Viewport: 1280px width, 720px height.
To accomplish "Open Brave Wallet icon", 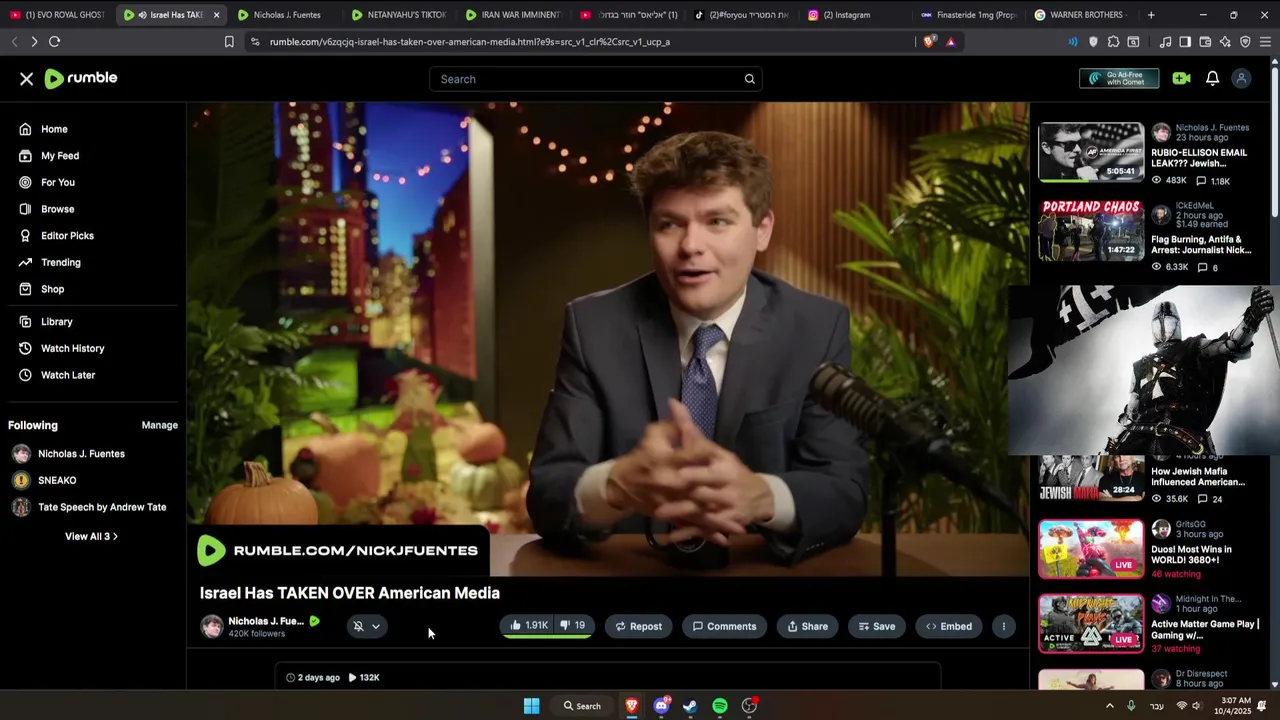I will (x=1205, y=42).
